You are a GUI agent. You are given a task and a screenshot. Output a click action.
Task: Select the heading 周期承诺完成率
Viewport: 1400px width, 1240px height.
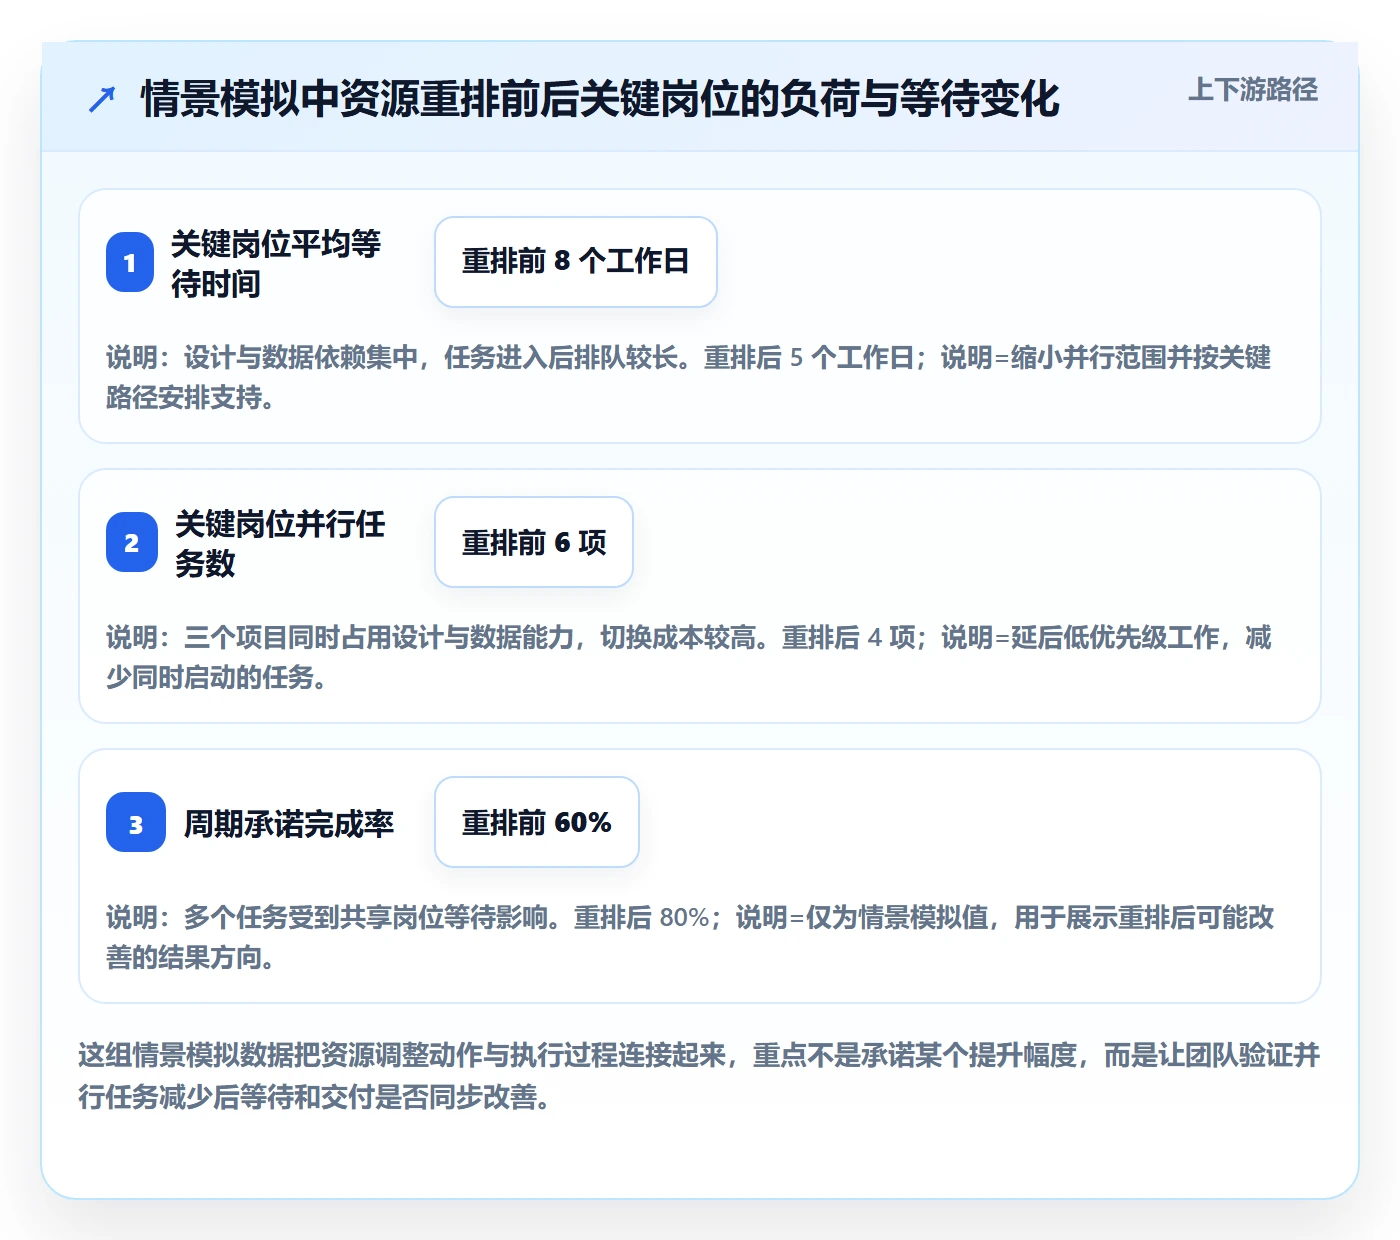coord(289,823)
